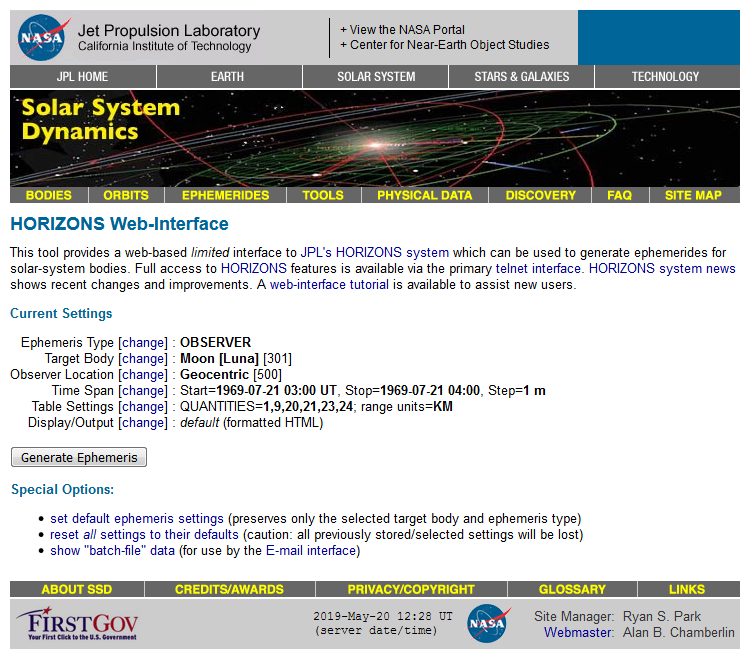Open the STARS & GALAXIES tab
Viewport: 750px width, 659px height.
[521, 77]
